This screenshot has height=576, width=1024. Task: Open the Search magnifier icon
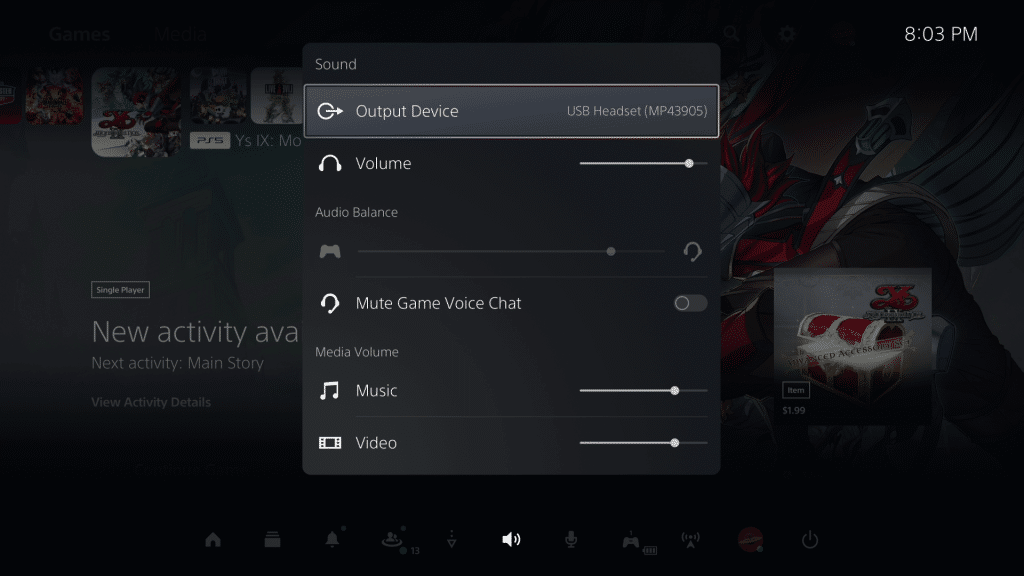coord(731,34)
